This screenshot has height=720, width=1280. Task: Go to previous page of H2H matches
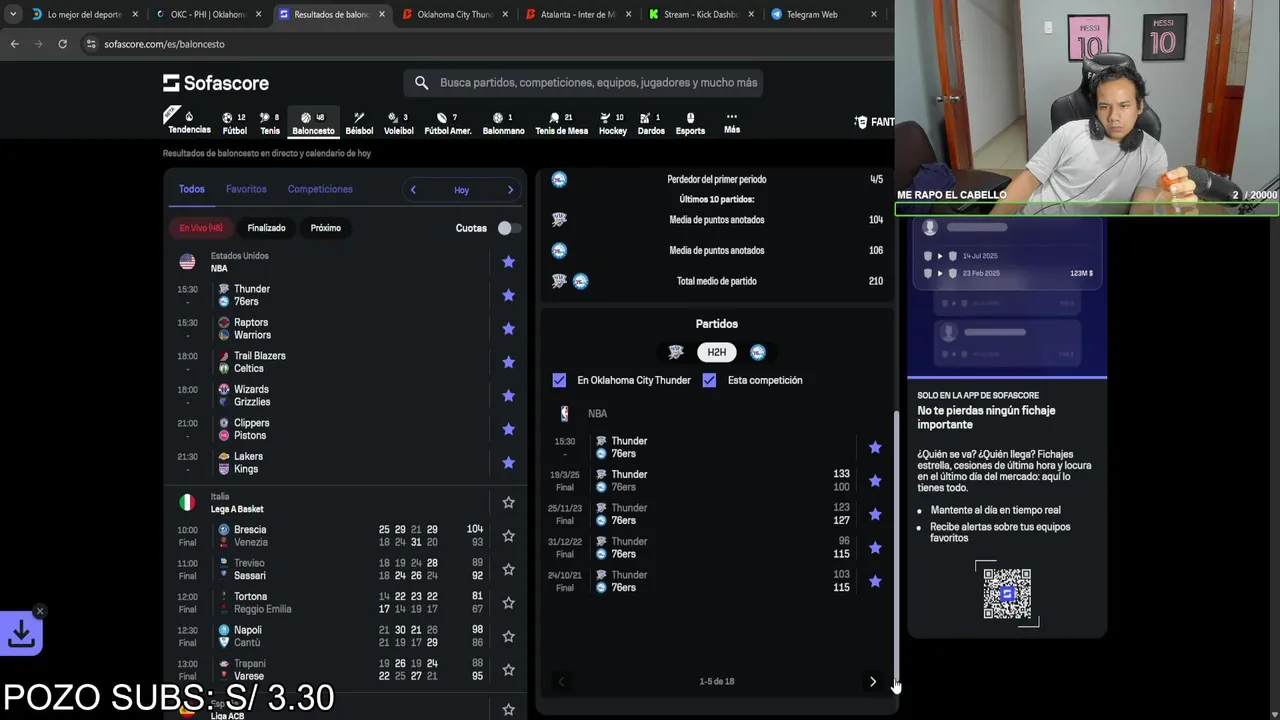click(561, 682)
